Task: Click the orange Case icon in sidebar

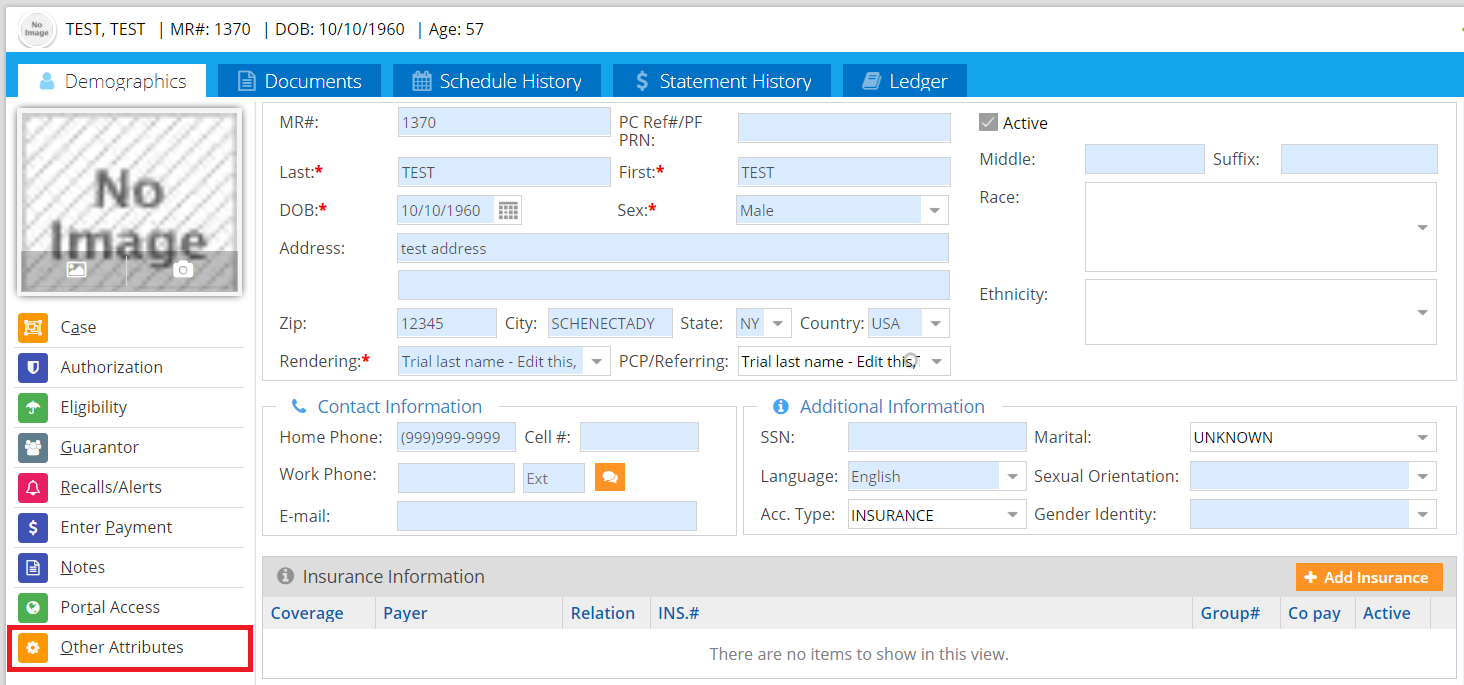Action: pyautogui.click(x=33, y=327)
